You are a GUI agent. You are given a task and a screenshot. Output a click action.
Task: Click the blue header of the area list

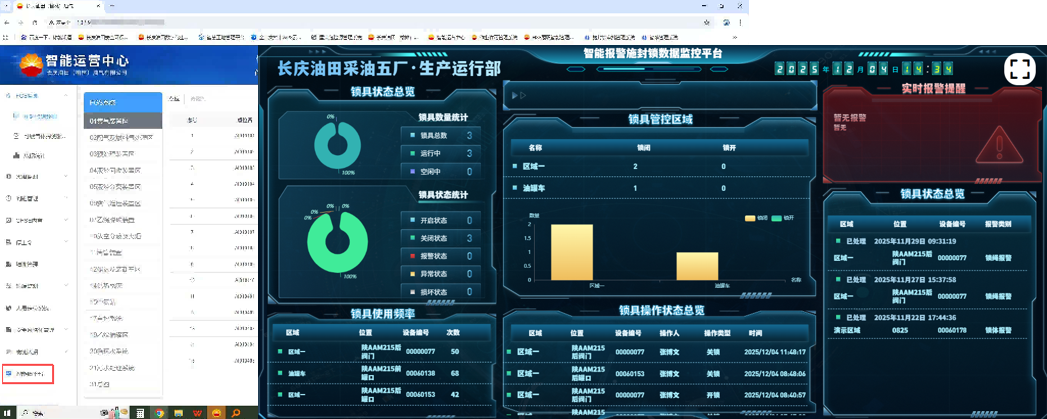click(x=123, y=102)
